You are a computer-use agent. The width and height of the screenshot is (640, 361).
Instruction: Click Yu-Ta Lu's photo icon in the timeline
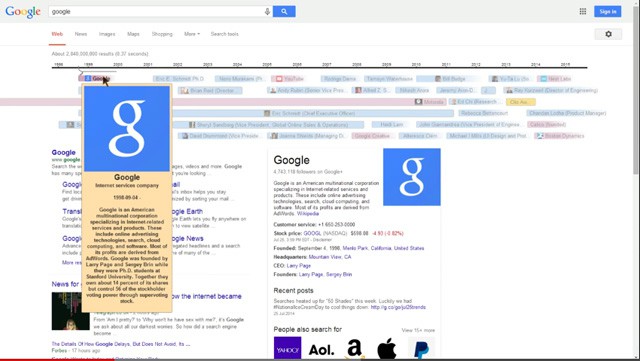click(x=495, y=79)
